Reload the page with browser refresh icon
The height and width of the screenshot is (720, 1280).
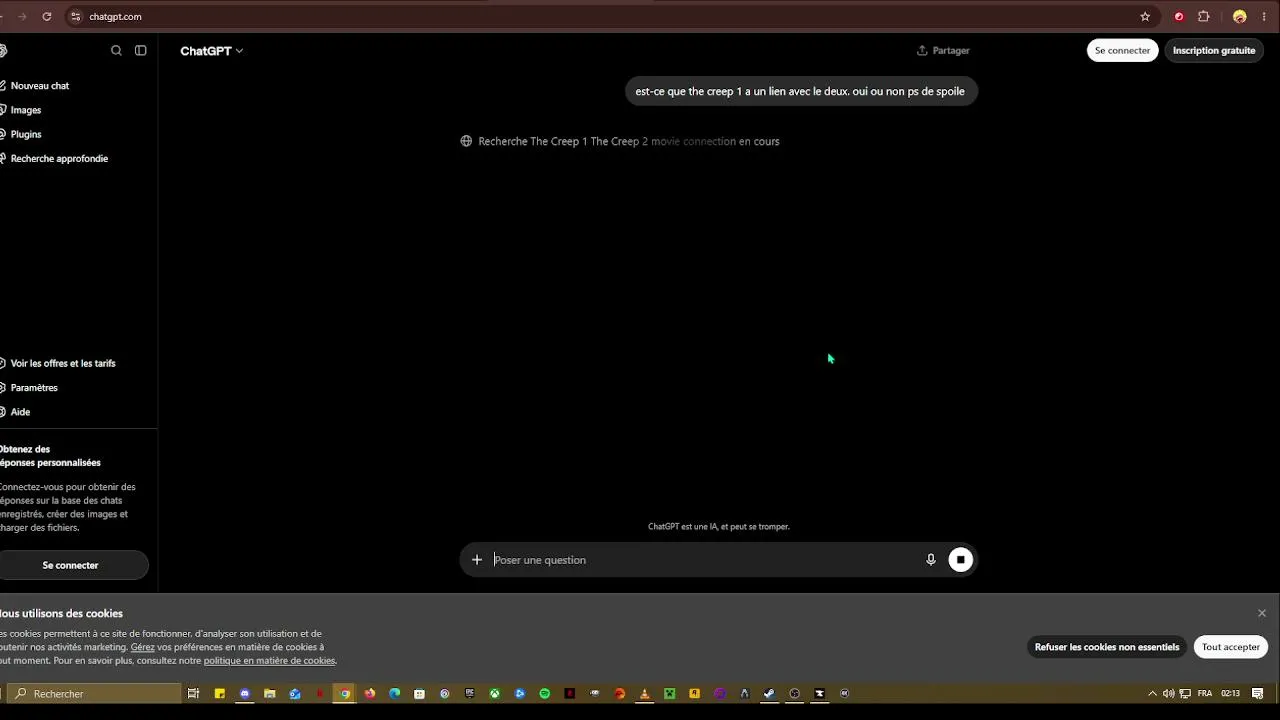47,16
